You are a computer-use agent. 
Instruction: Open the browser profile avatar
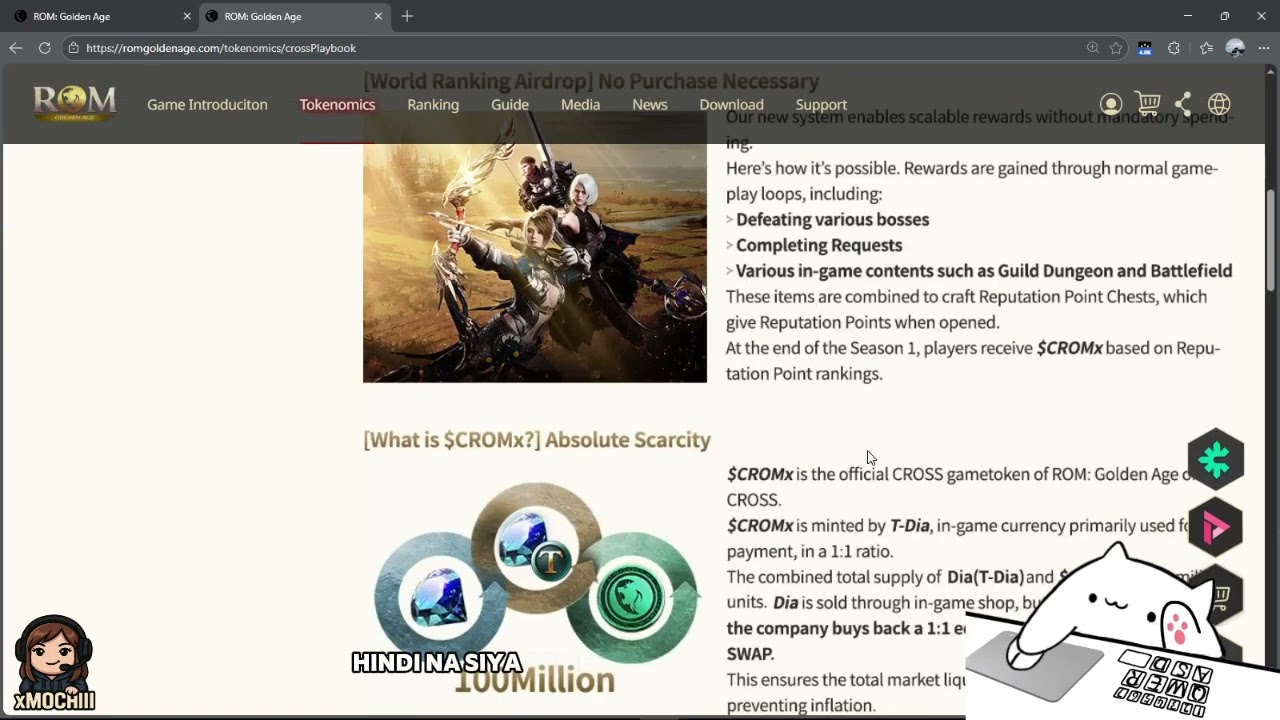click(1235, 48)
